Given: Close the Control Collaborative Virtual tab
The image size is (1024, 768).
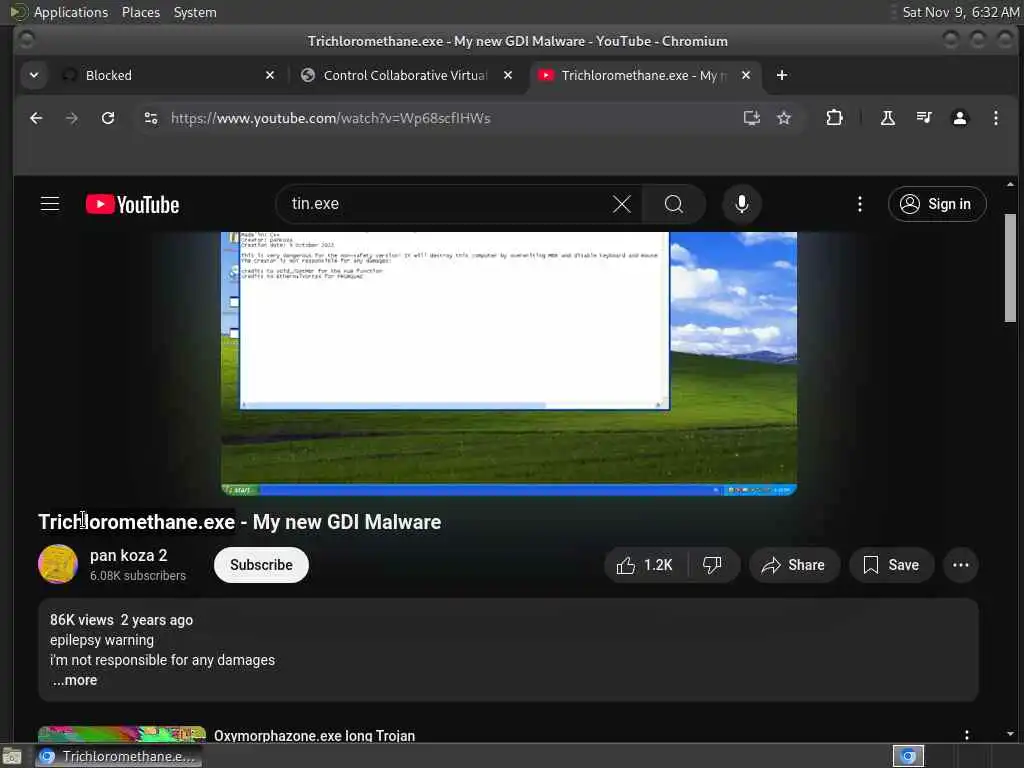Looking at the screenshot, I should tap(507, 75).
